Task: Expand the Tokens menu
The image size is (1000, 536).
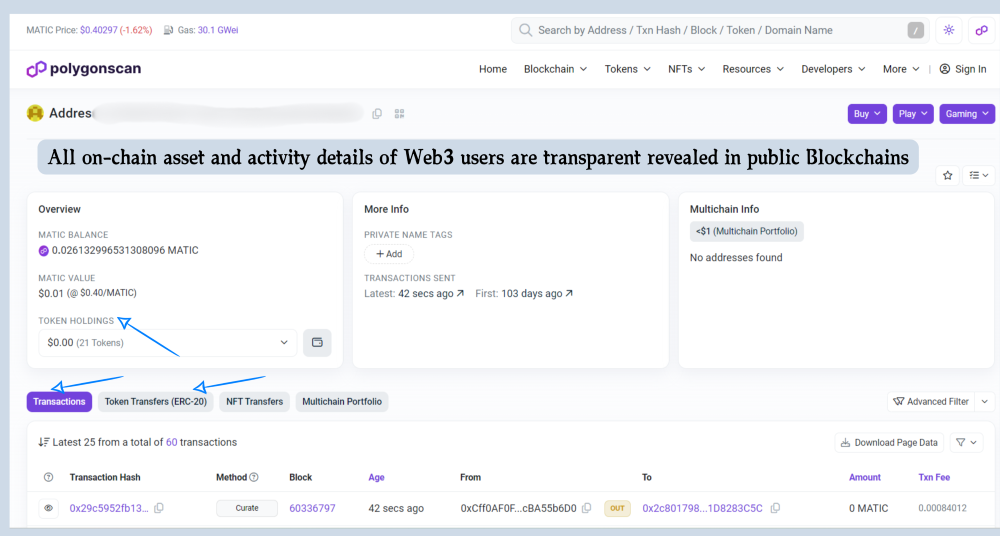Action: (628, 69)
